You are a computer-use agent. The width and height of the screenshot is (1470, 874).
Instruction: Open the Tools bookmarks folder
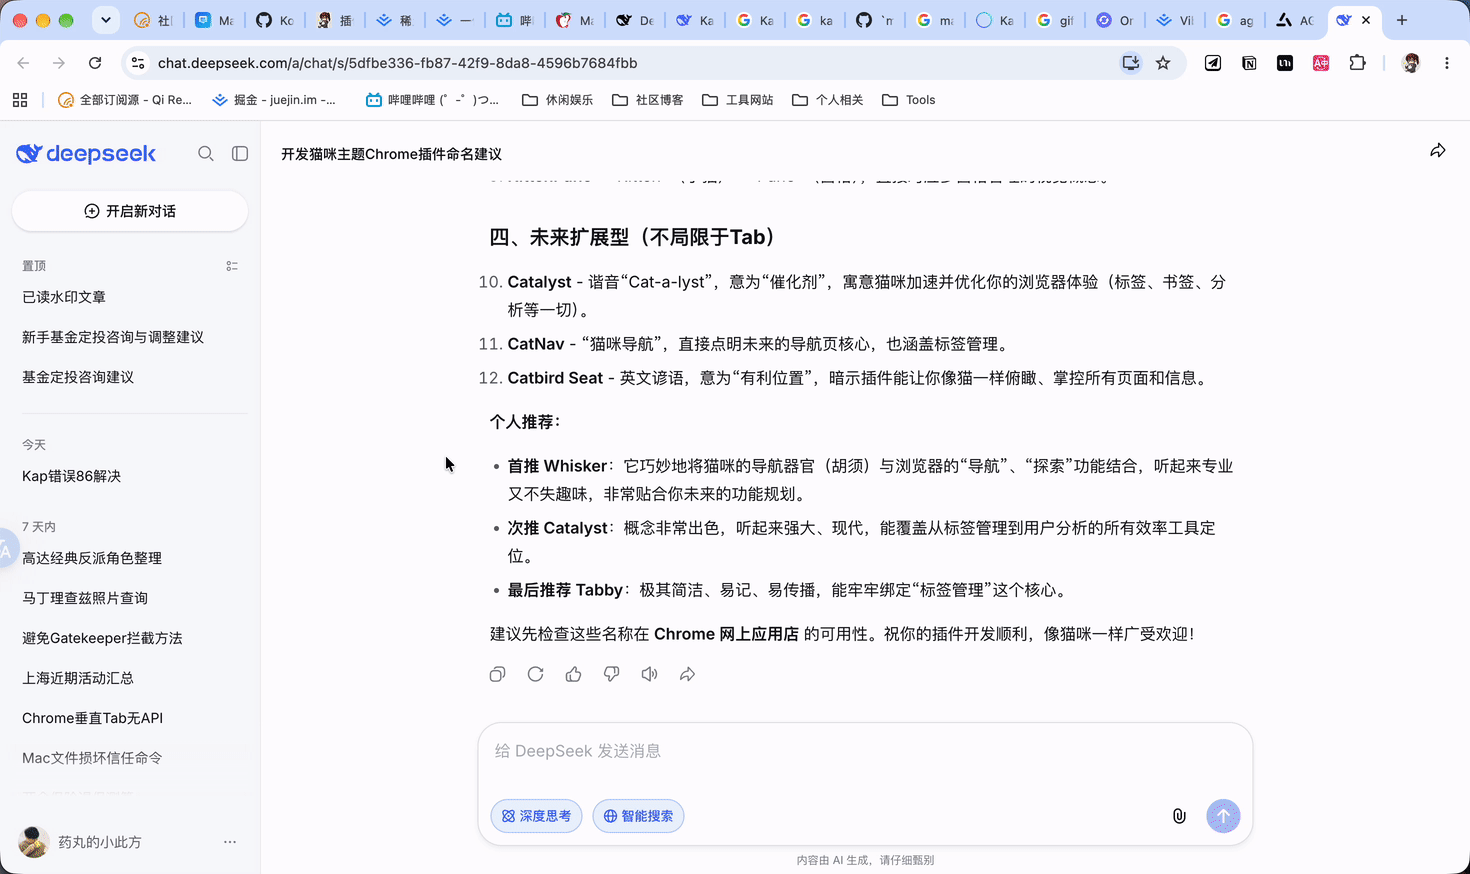click(x=909, y=100)
